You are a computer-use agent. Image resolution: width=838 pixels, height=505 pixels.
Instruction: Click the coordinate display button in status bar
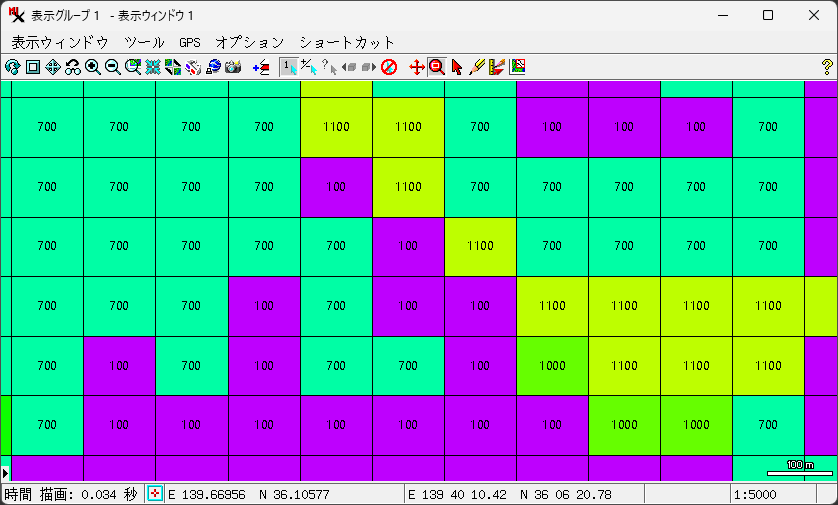[155, 494]
